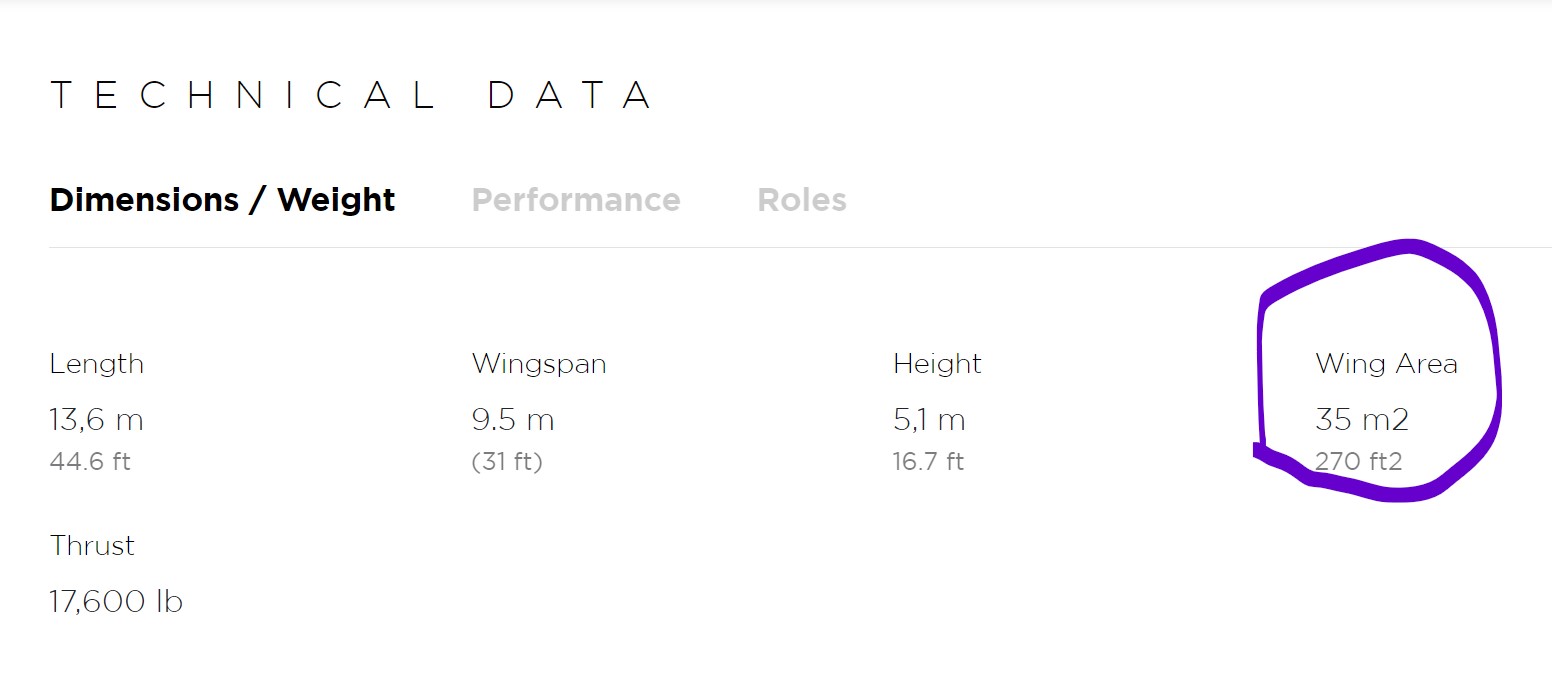Viewport: 1552px width, 678px height.
Task: Select the 5,1 m height value
Action: [x=929, y=420]
